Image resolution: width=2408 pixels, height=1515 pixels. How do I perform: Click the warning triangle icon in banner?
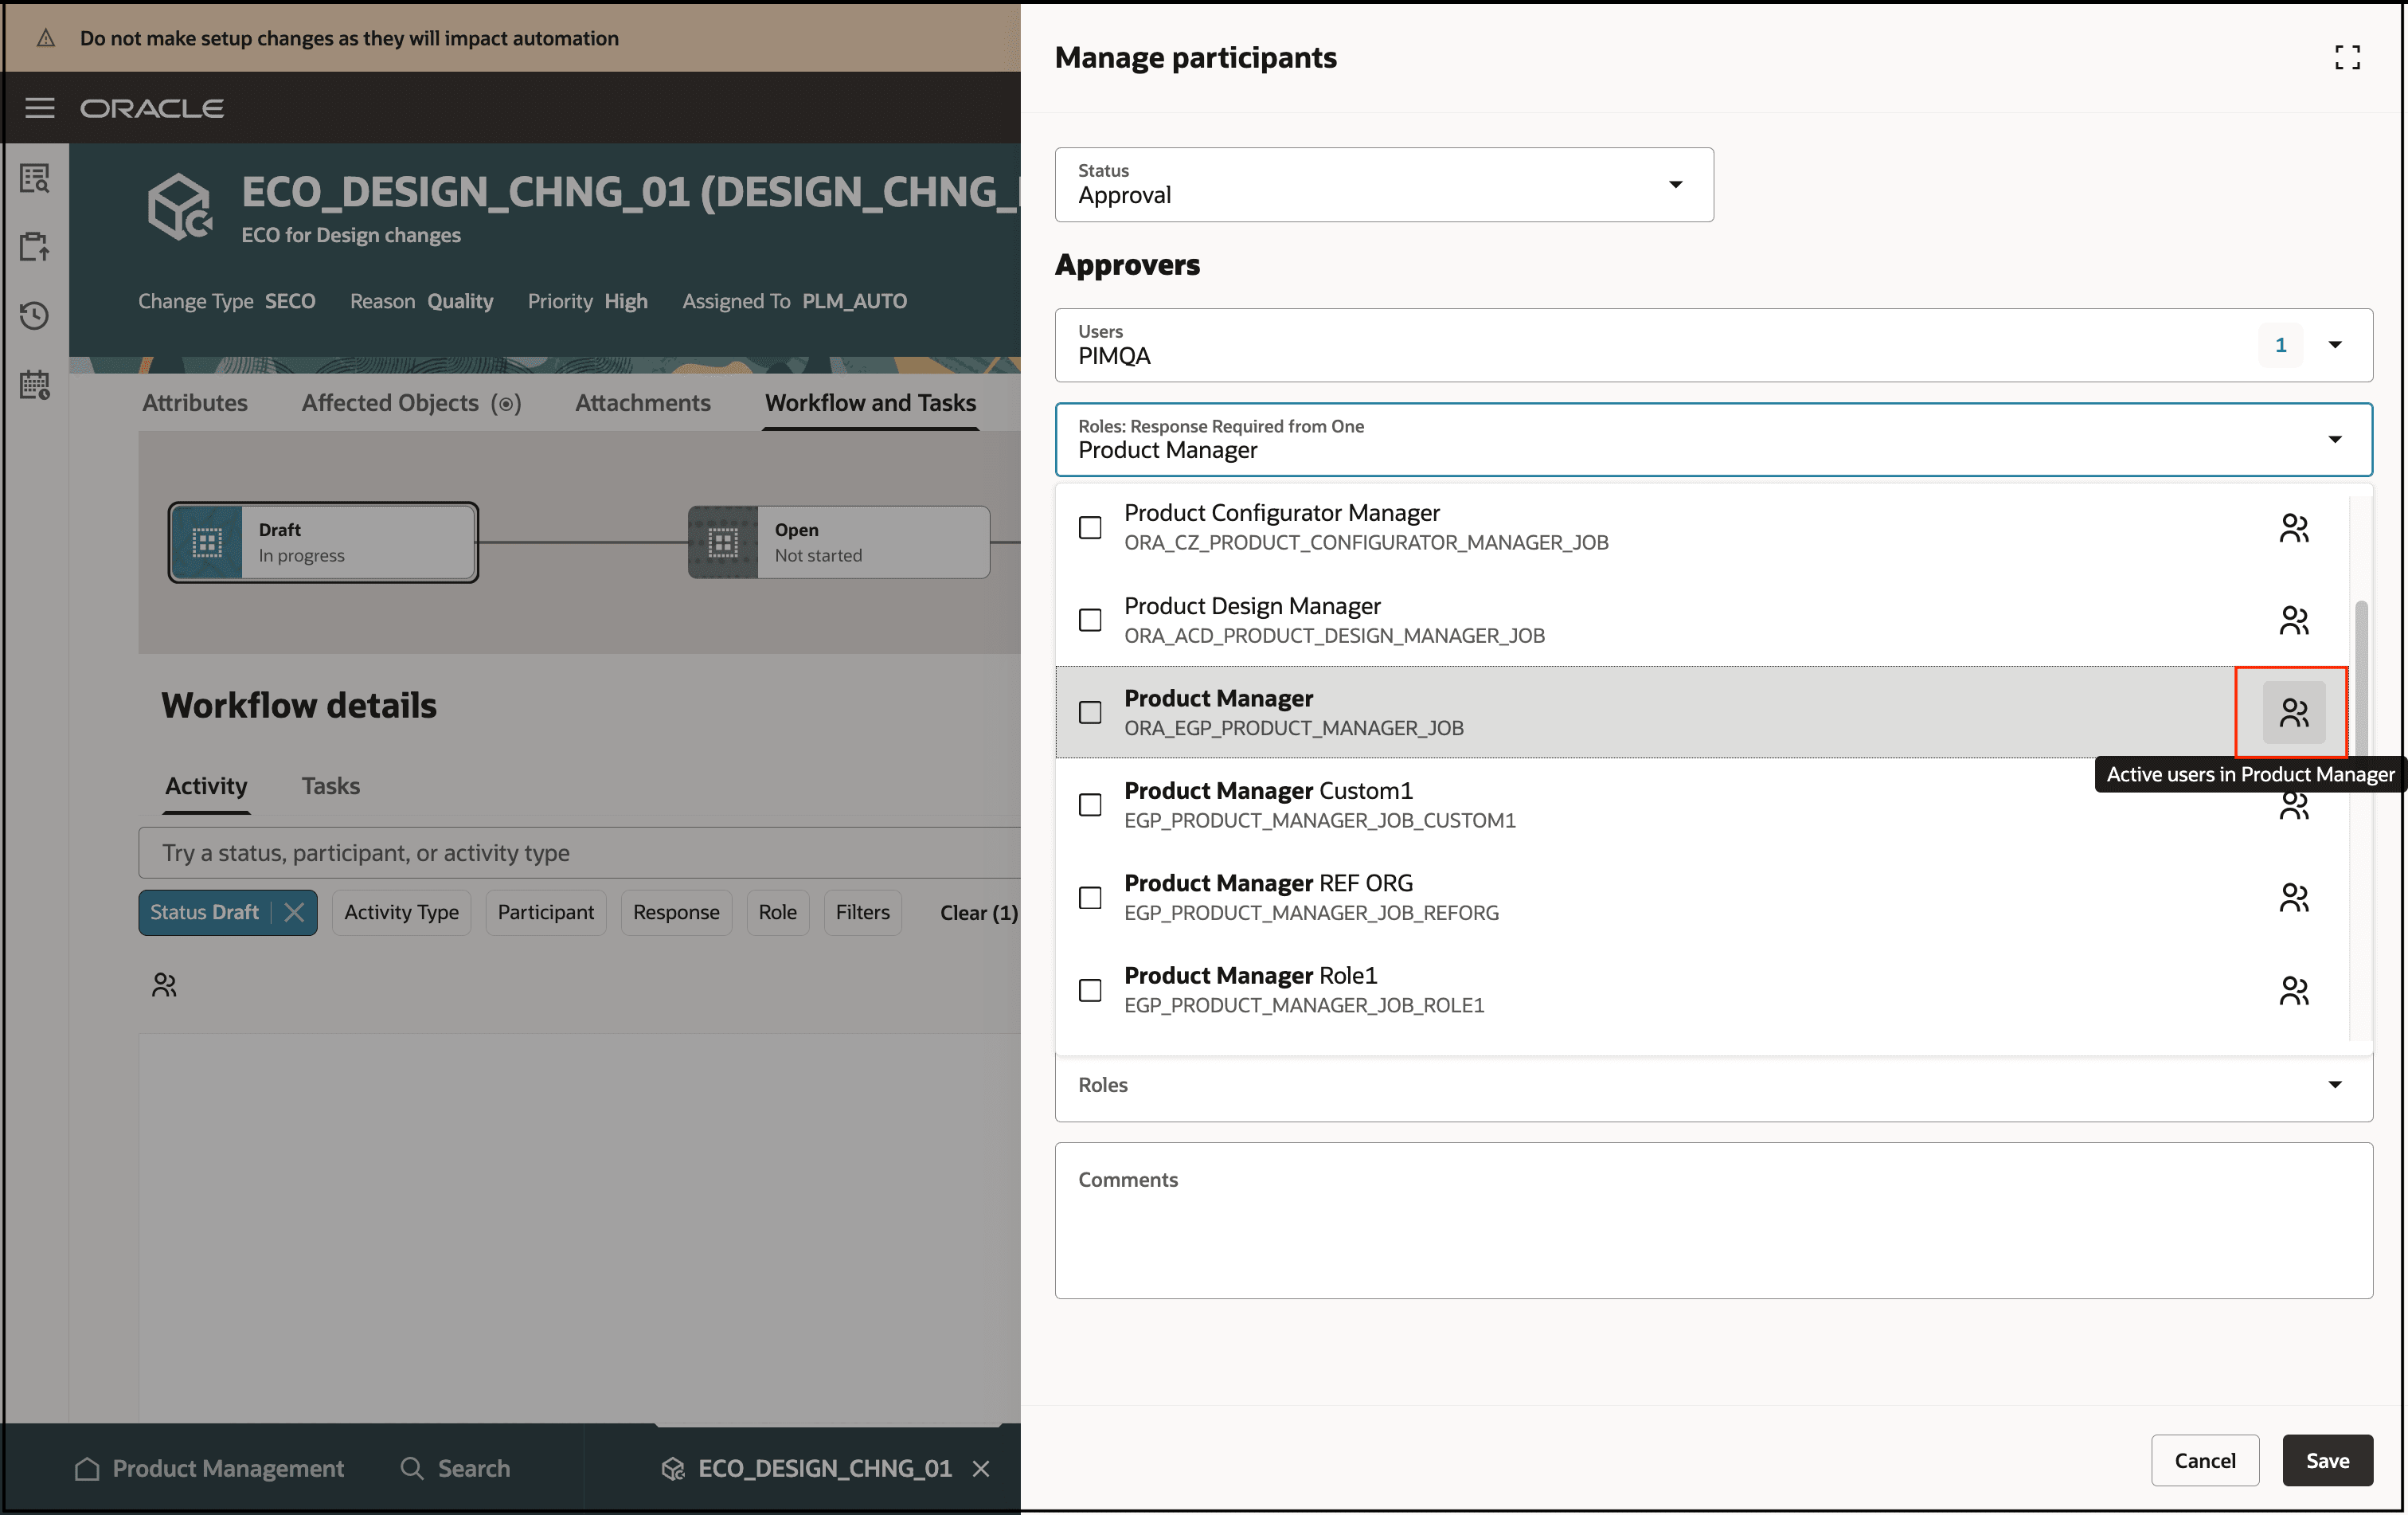(45, 38)
